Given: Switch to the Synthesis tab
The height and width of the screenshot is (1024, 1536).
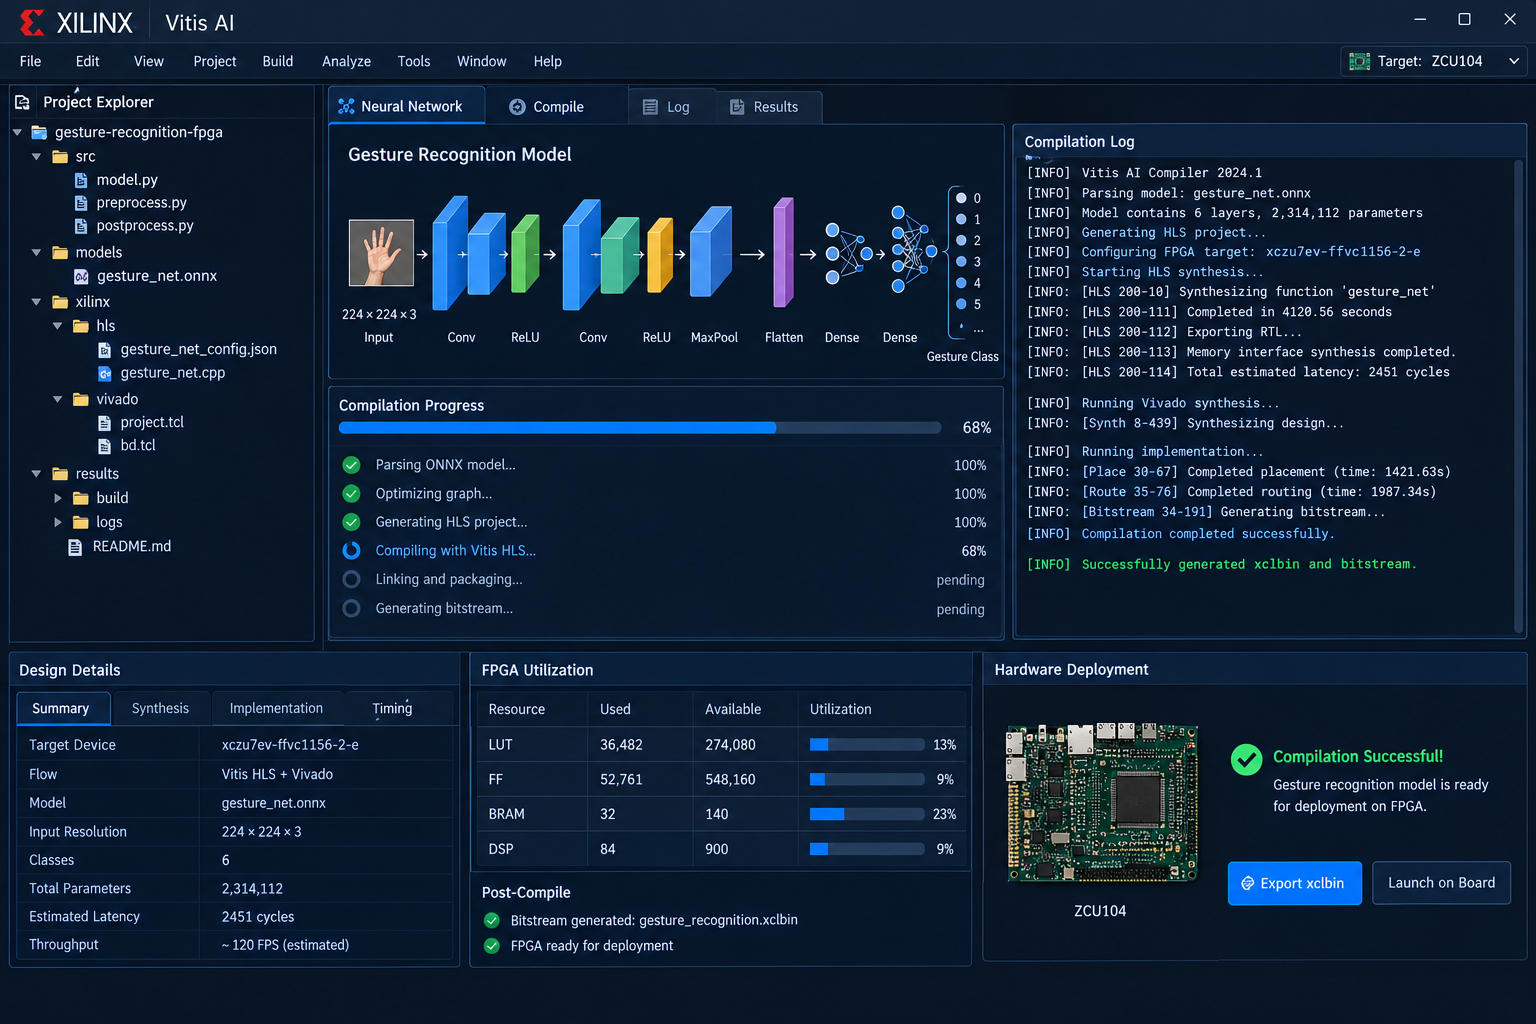Looking at the screenshot, I should point(160,708).
